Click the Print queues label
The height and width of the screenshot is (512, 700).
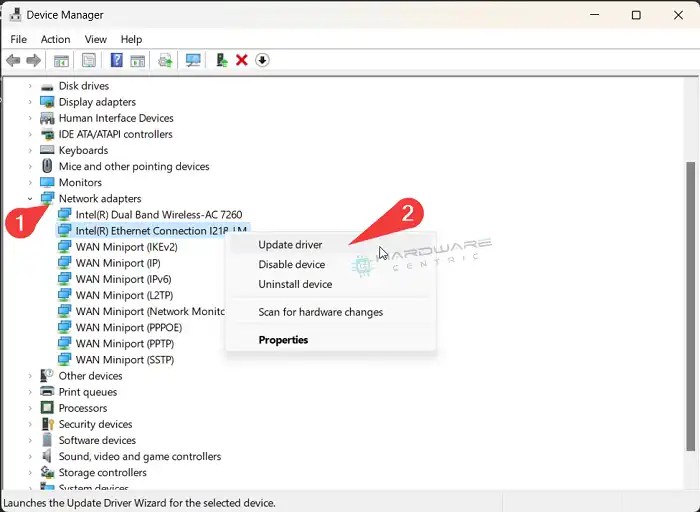pyautogui.click(x=88, y=392)
